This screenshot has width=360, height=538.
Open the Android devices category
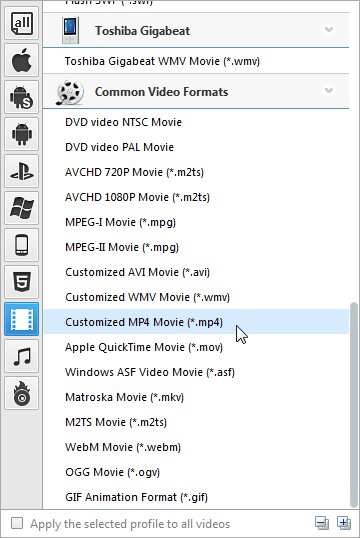point(22,134)
